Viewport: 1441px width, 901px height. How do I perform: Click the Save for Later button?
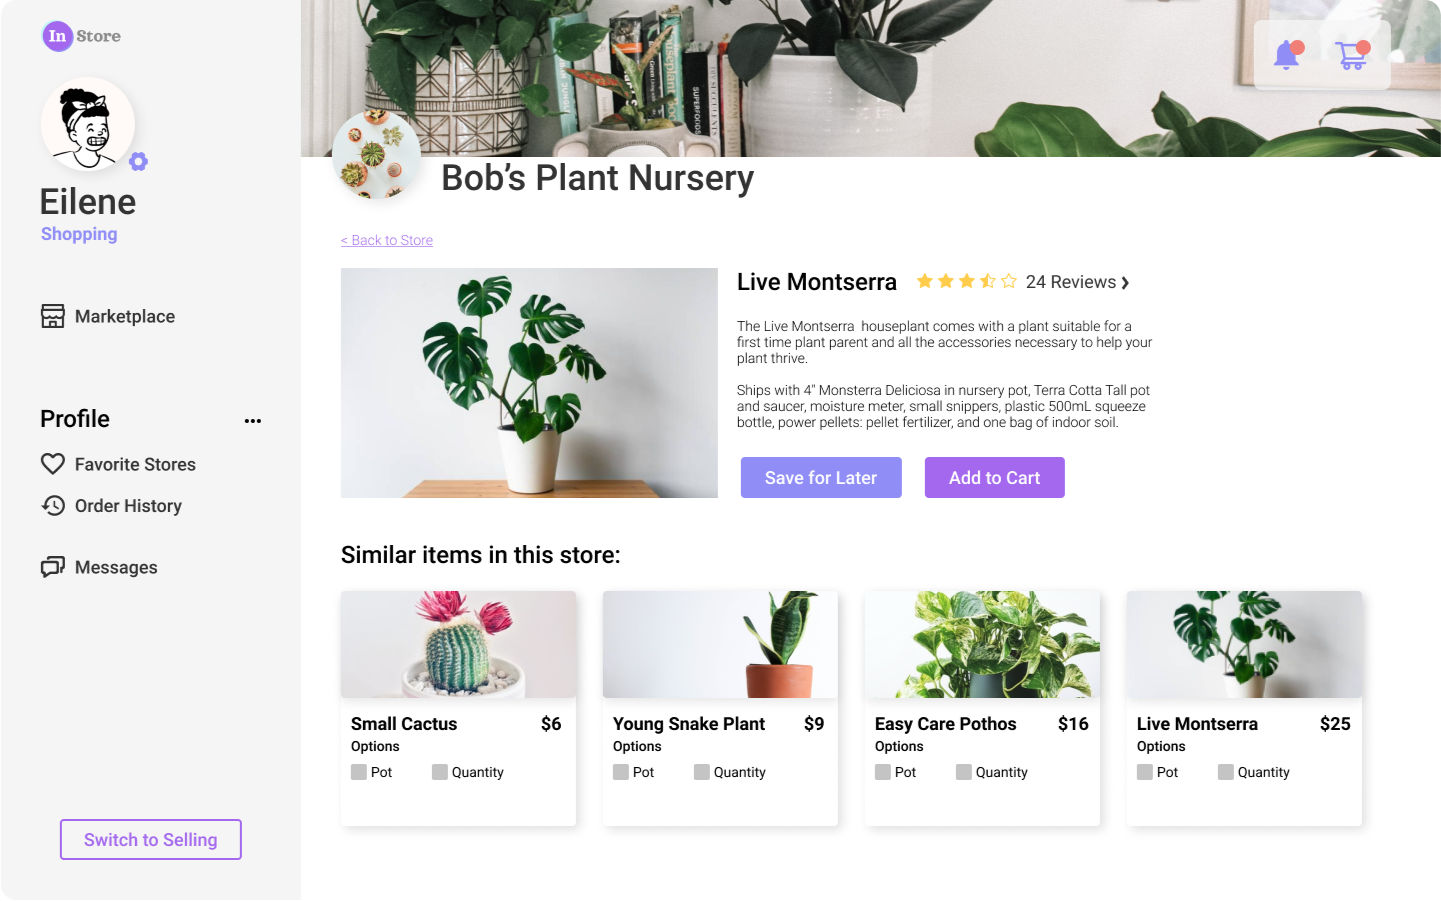pos(821,478)
